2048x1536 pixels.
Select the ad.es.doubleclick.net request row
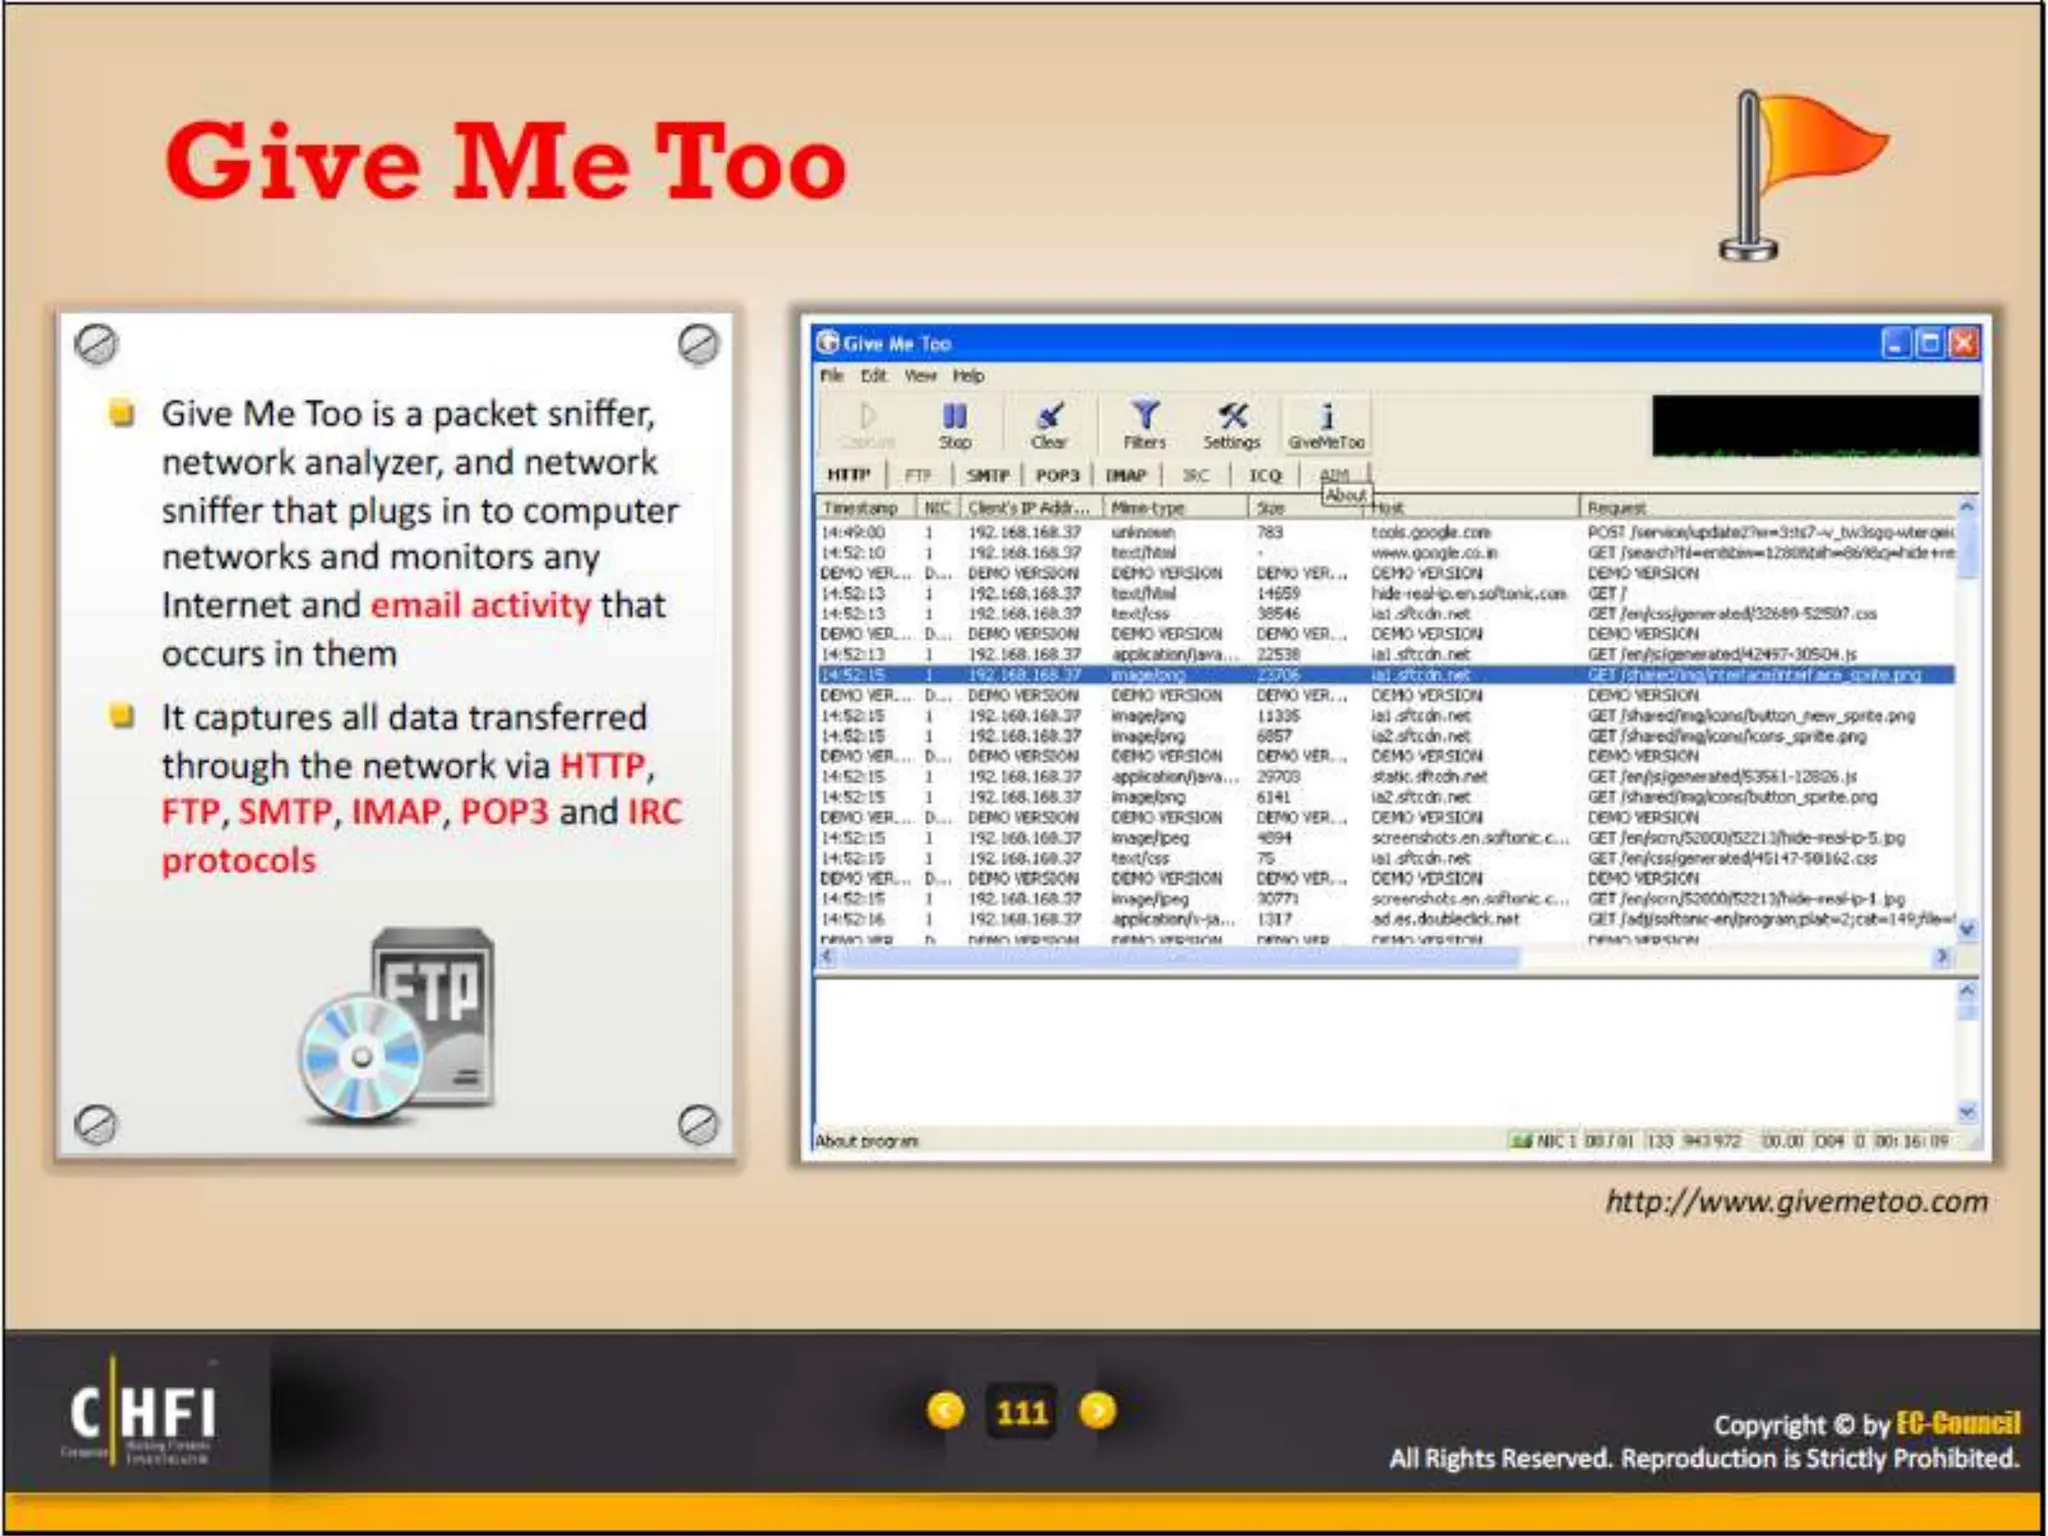pyautogui.click(x=1386, y=919)
